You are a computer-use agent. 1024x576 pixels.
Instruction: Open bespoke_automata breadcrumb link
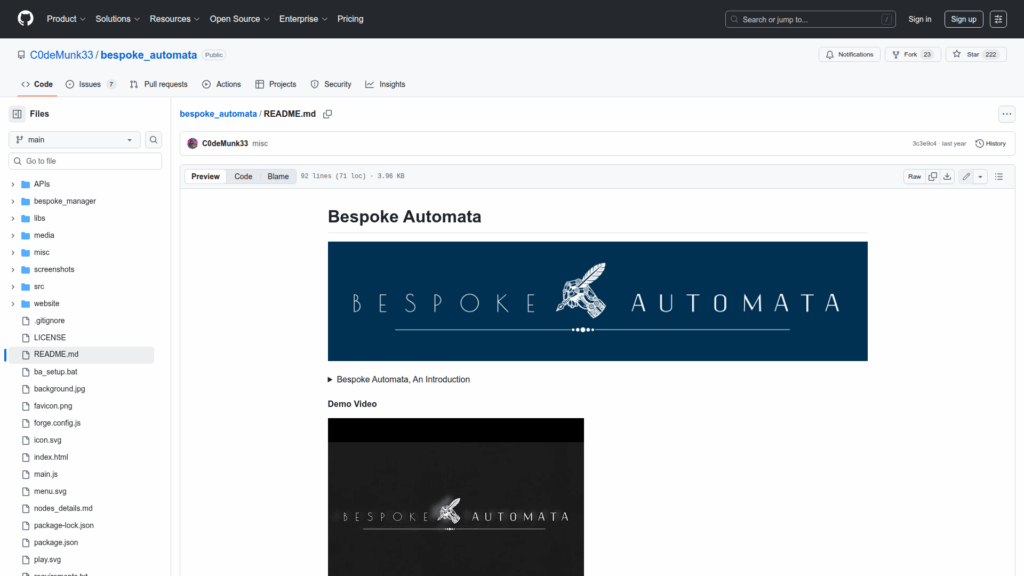(218, 114)
